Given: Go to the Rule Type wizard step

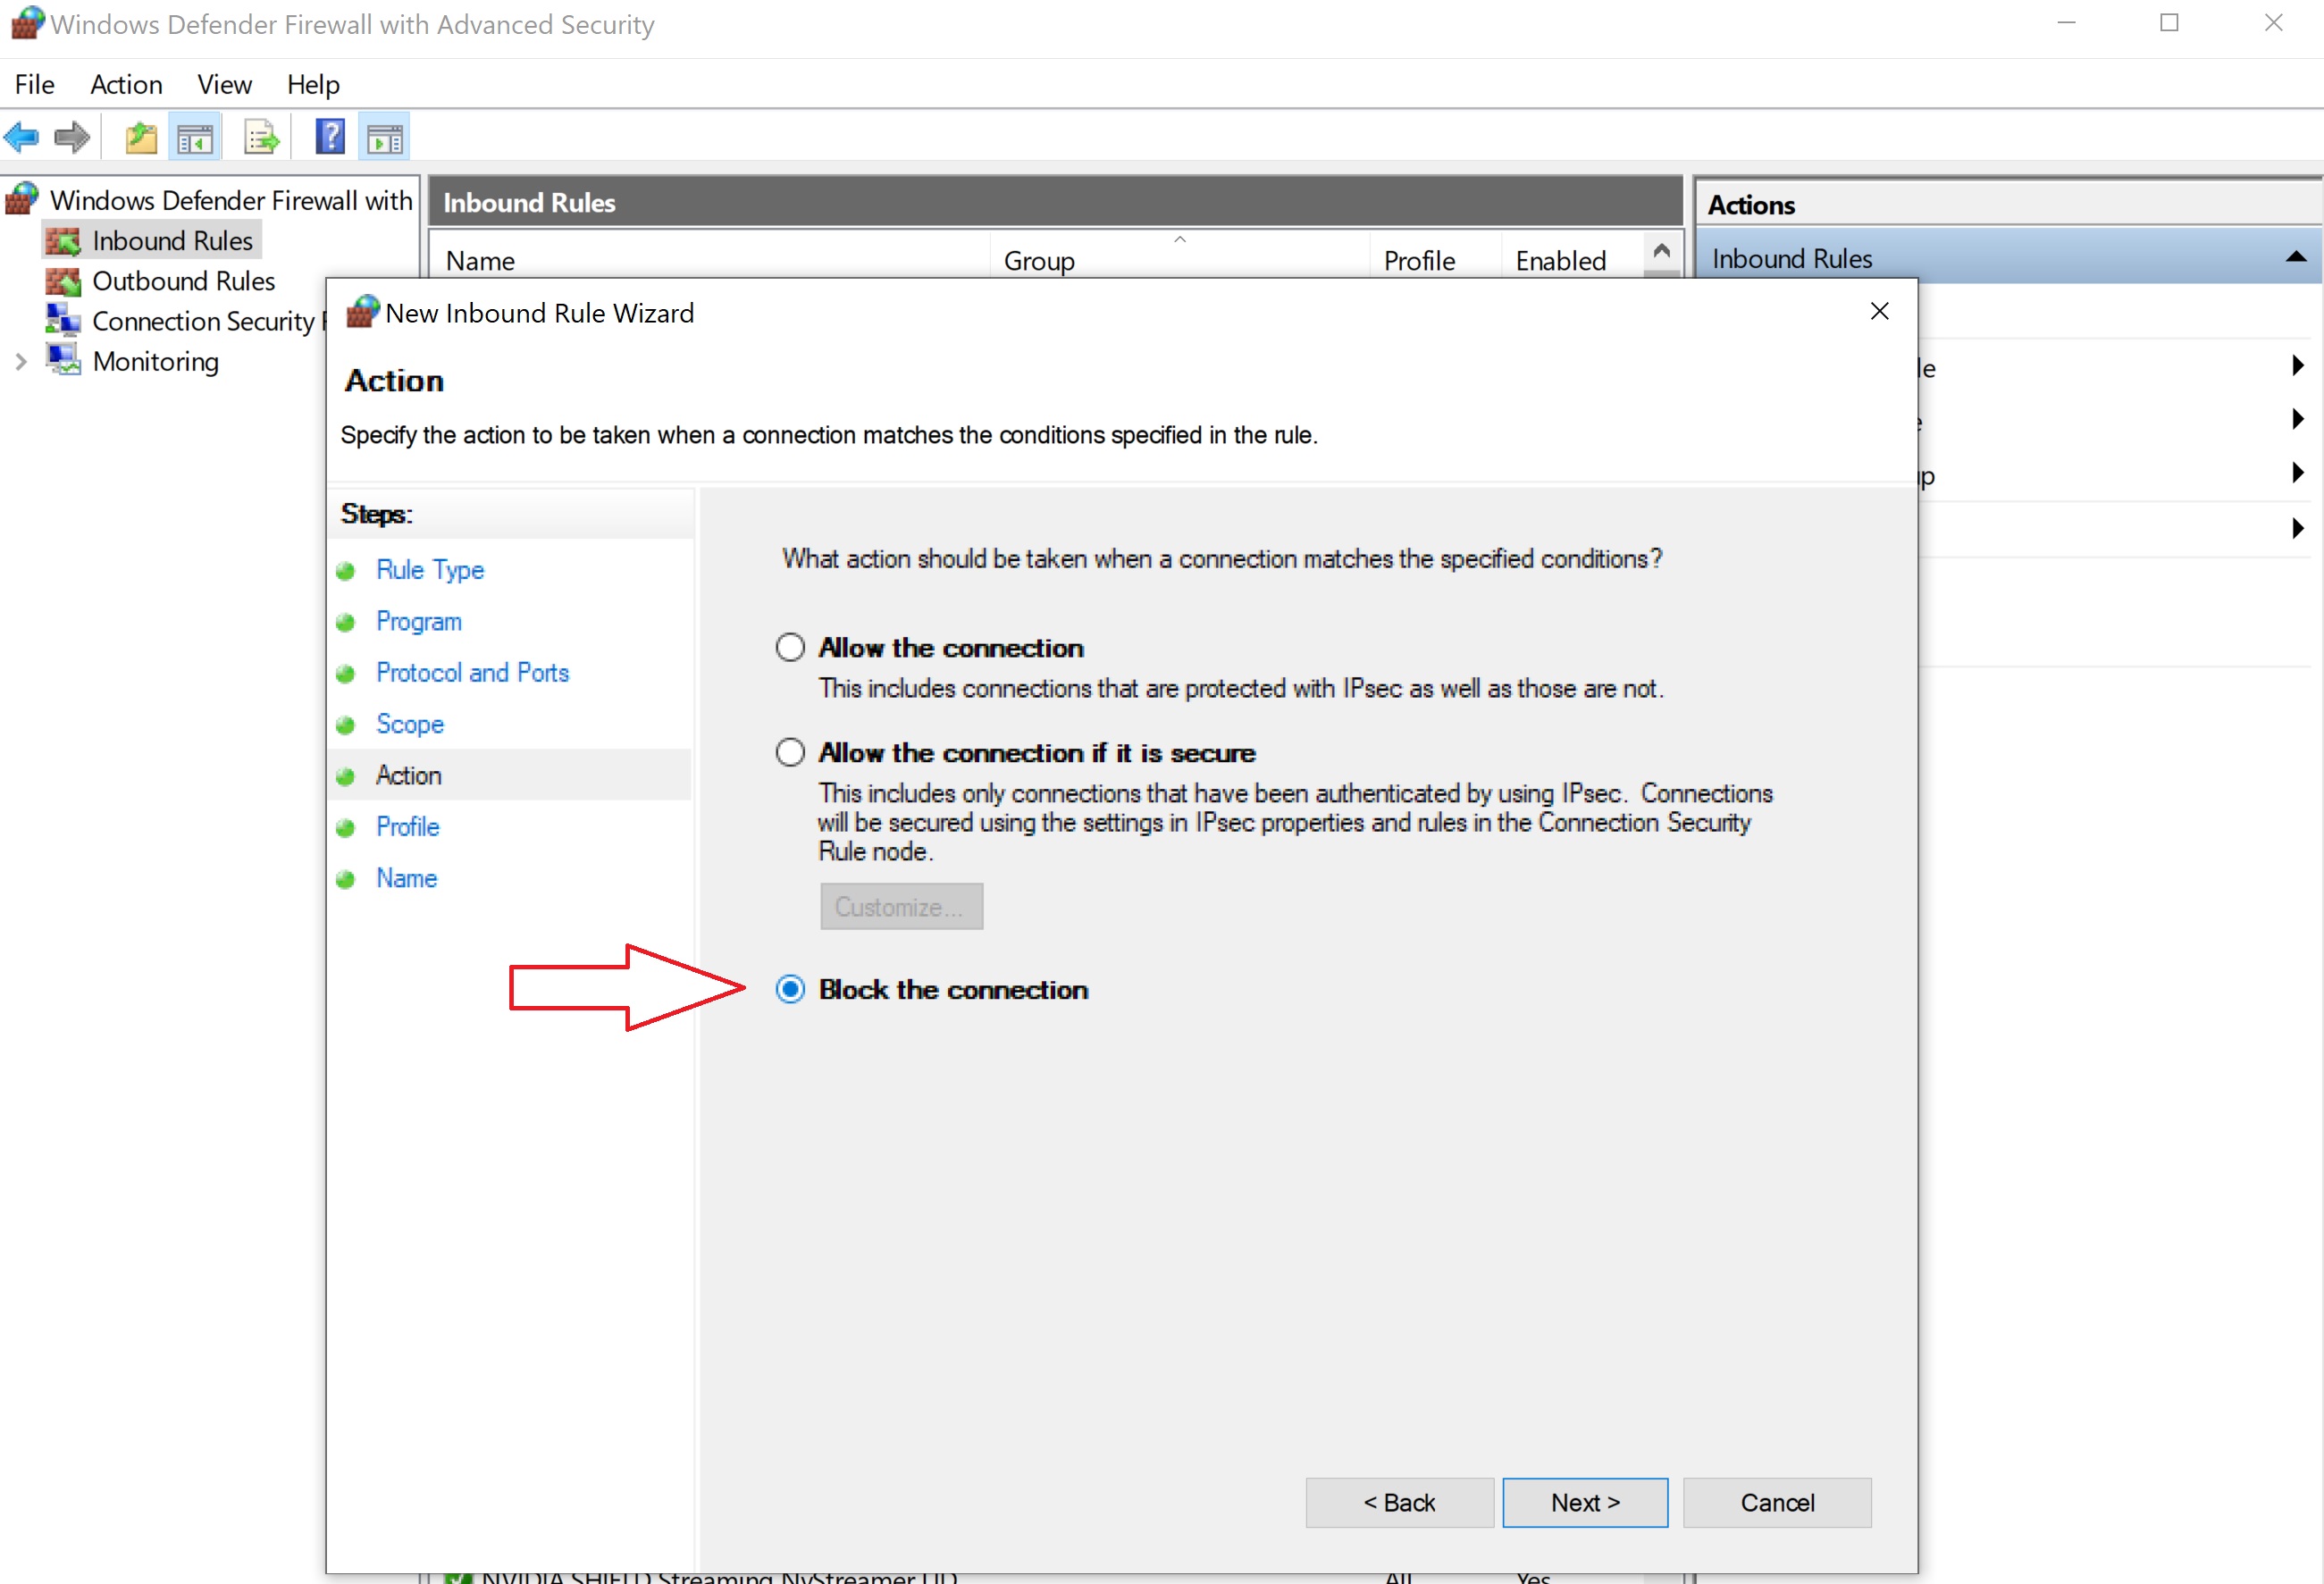Looking at the screenshot, I should 430,570.
